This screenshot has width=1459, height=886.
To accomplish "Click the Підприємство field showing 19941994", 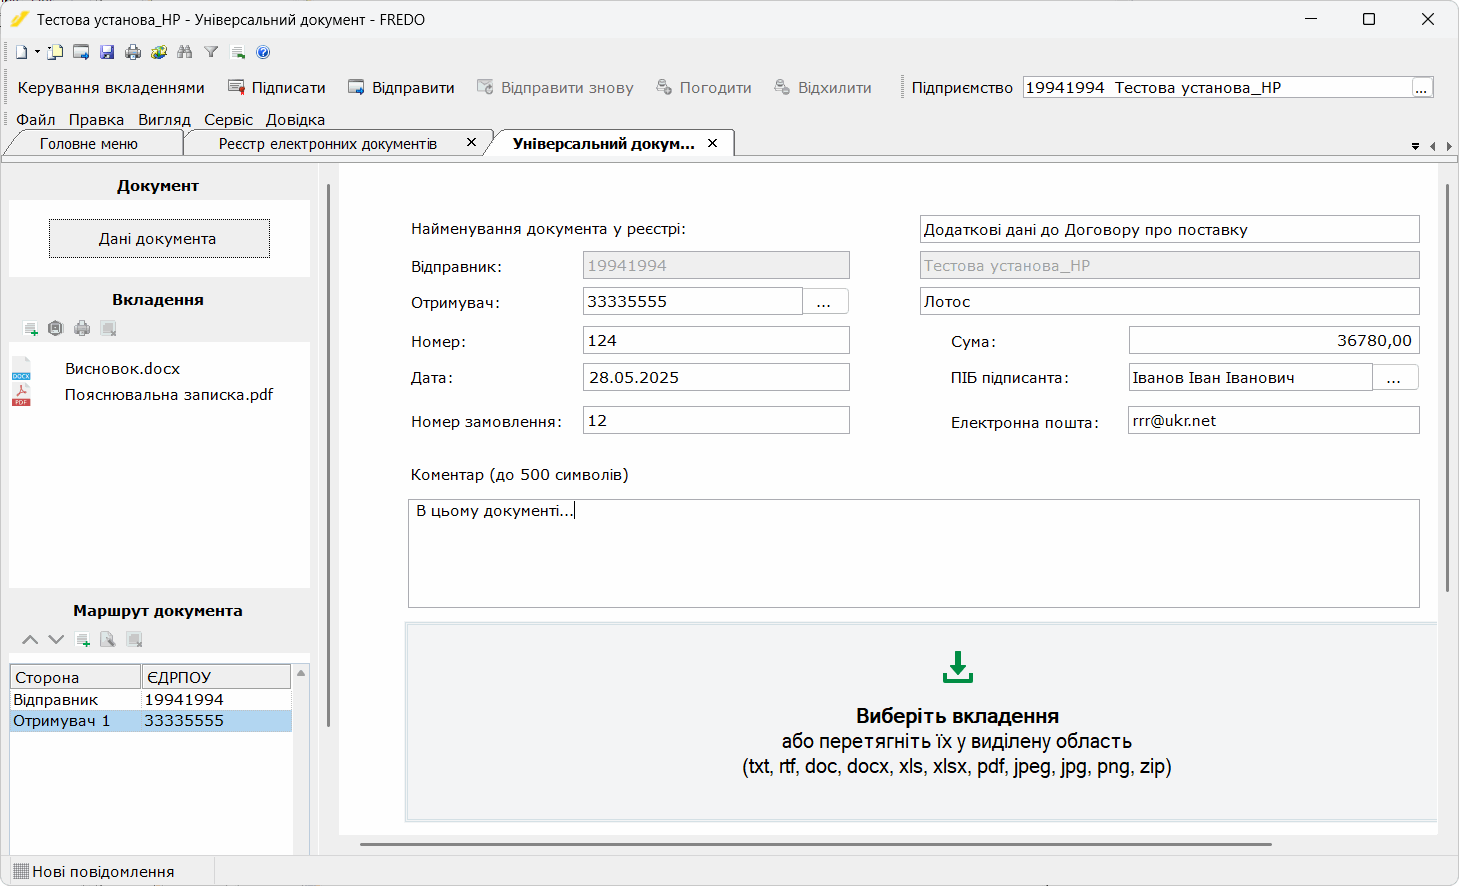I will (1217, 88).
